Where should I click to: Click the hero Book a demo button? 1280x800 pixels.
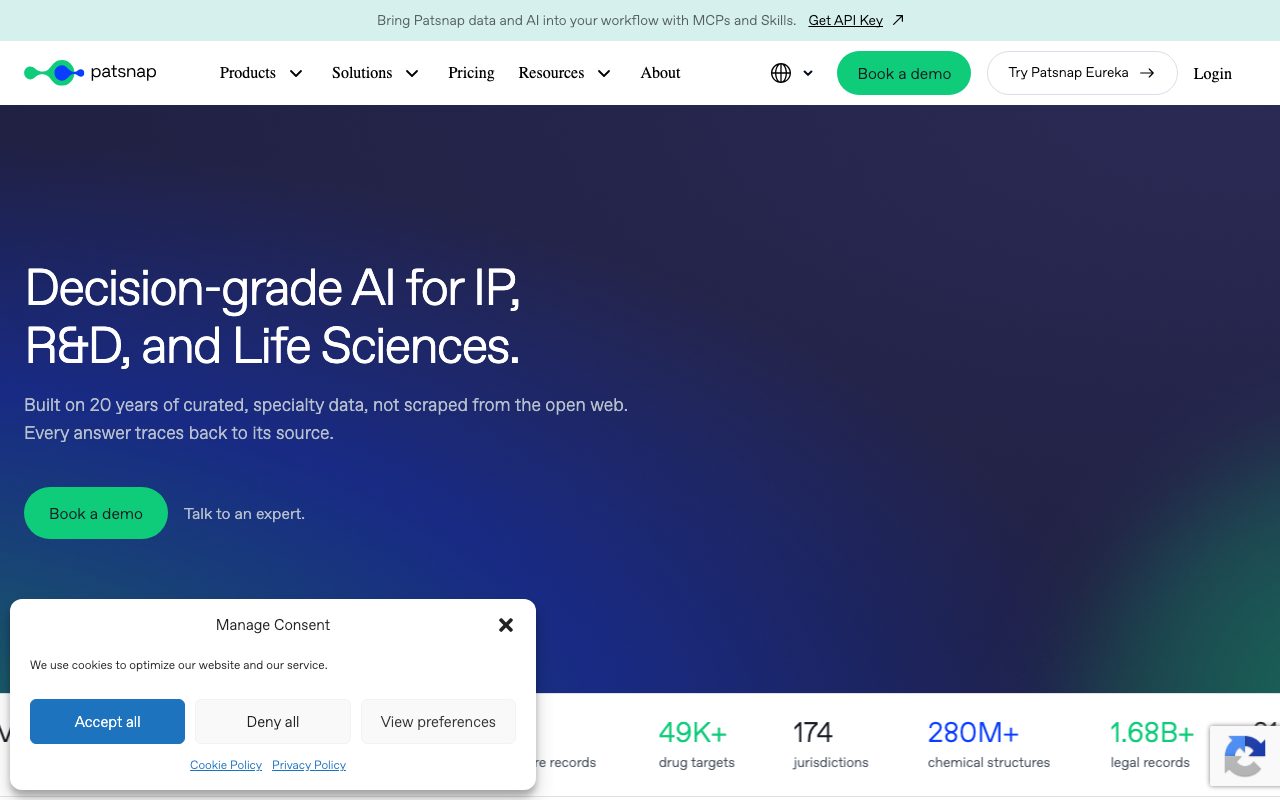tap(96, 513)
